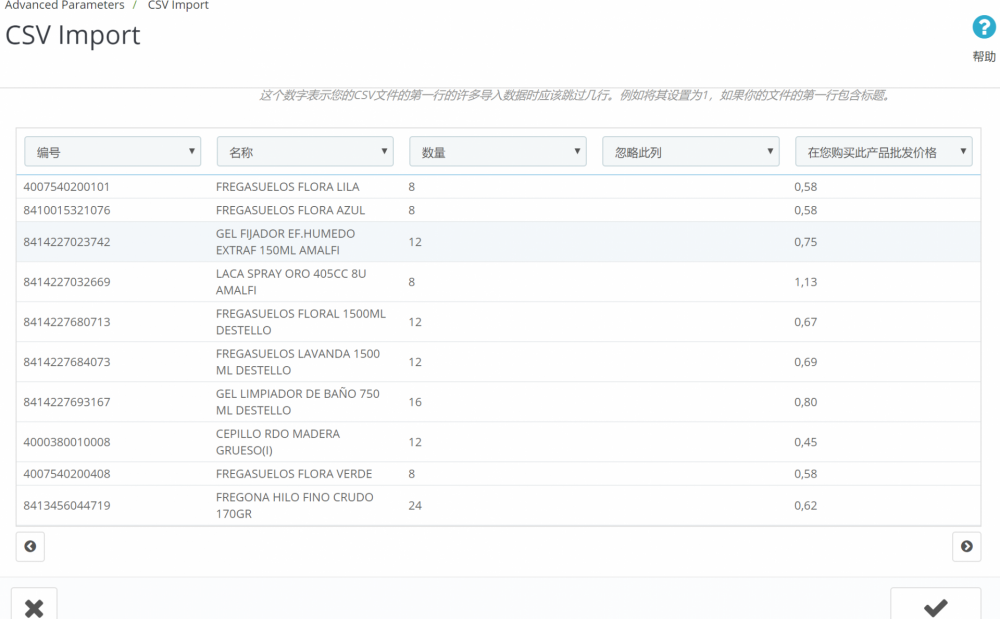1000x619 pixels.
Task: Select cell 8413456044719
Action: point(66,506)
